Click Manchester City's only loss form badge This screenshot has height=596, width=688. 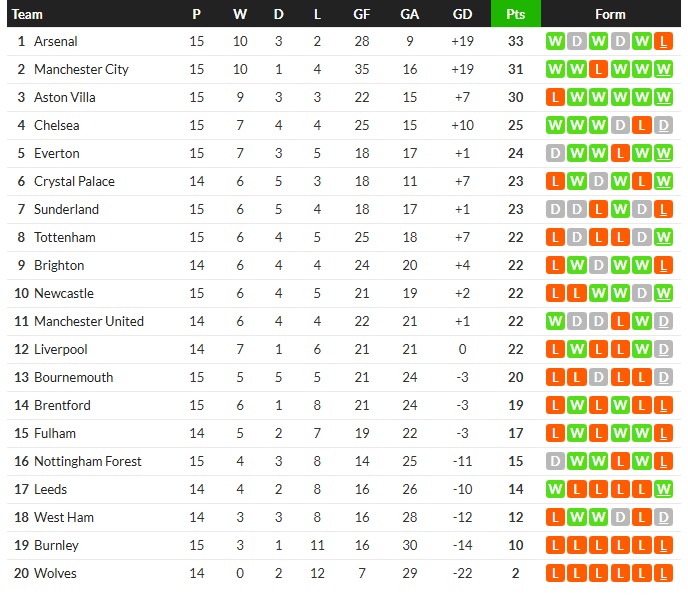click(598, 70)
